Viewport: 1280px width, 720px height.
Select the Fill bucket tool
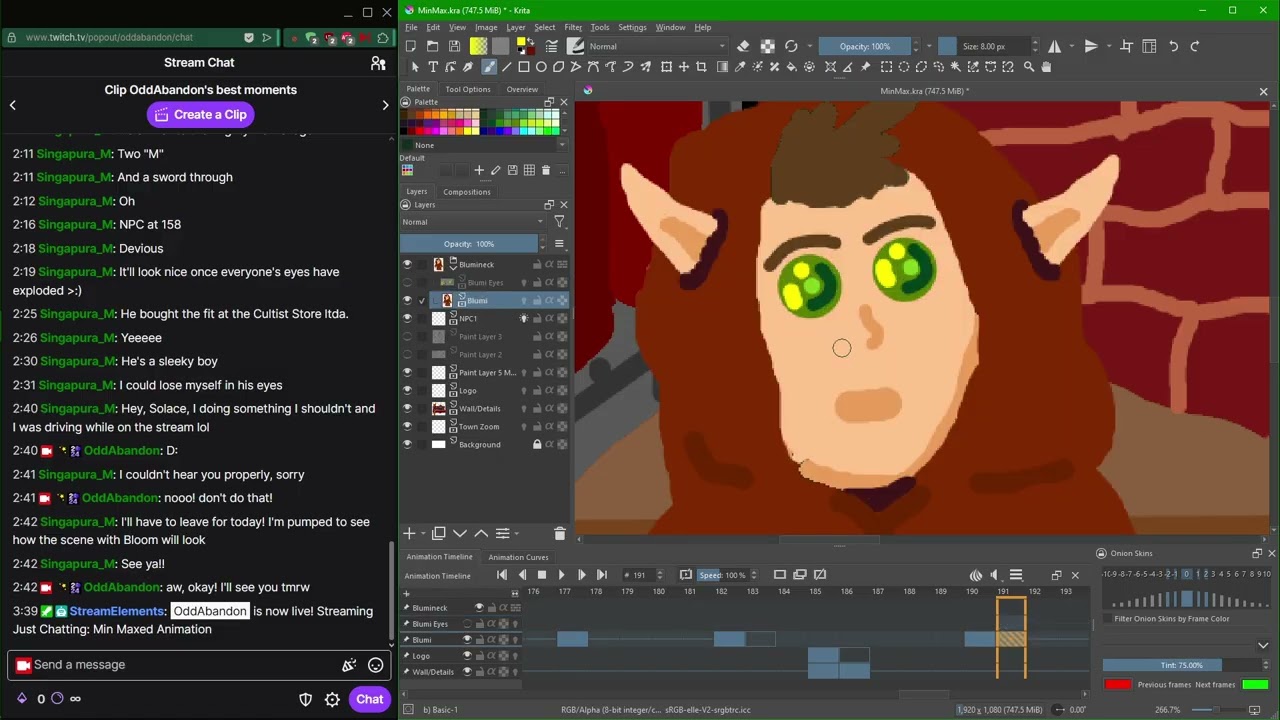[x=792, y=67]
